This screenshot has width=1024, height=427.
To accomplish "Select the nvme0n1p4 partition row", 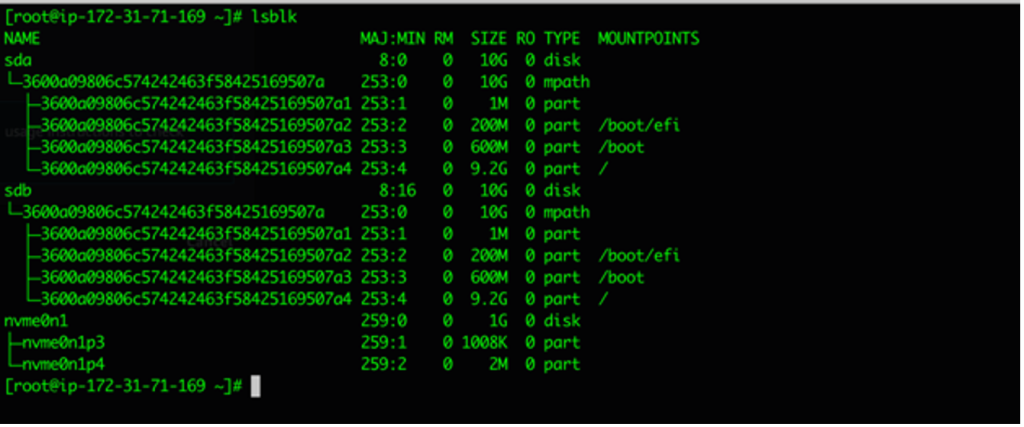I will click(x=292, y=364).
